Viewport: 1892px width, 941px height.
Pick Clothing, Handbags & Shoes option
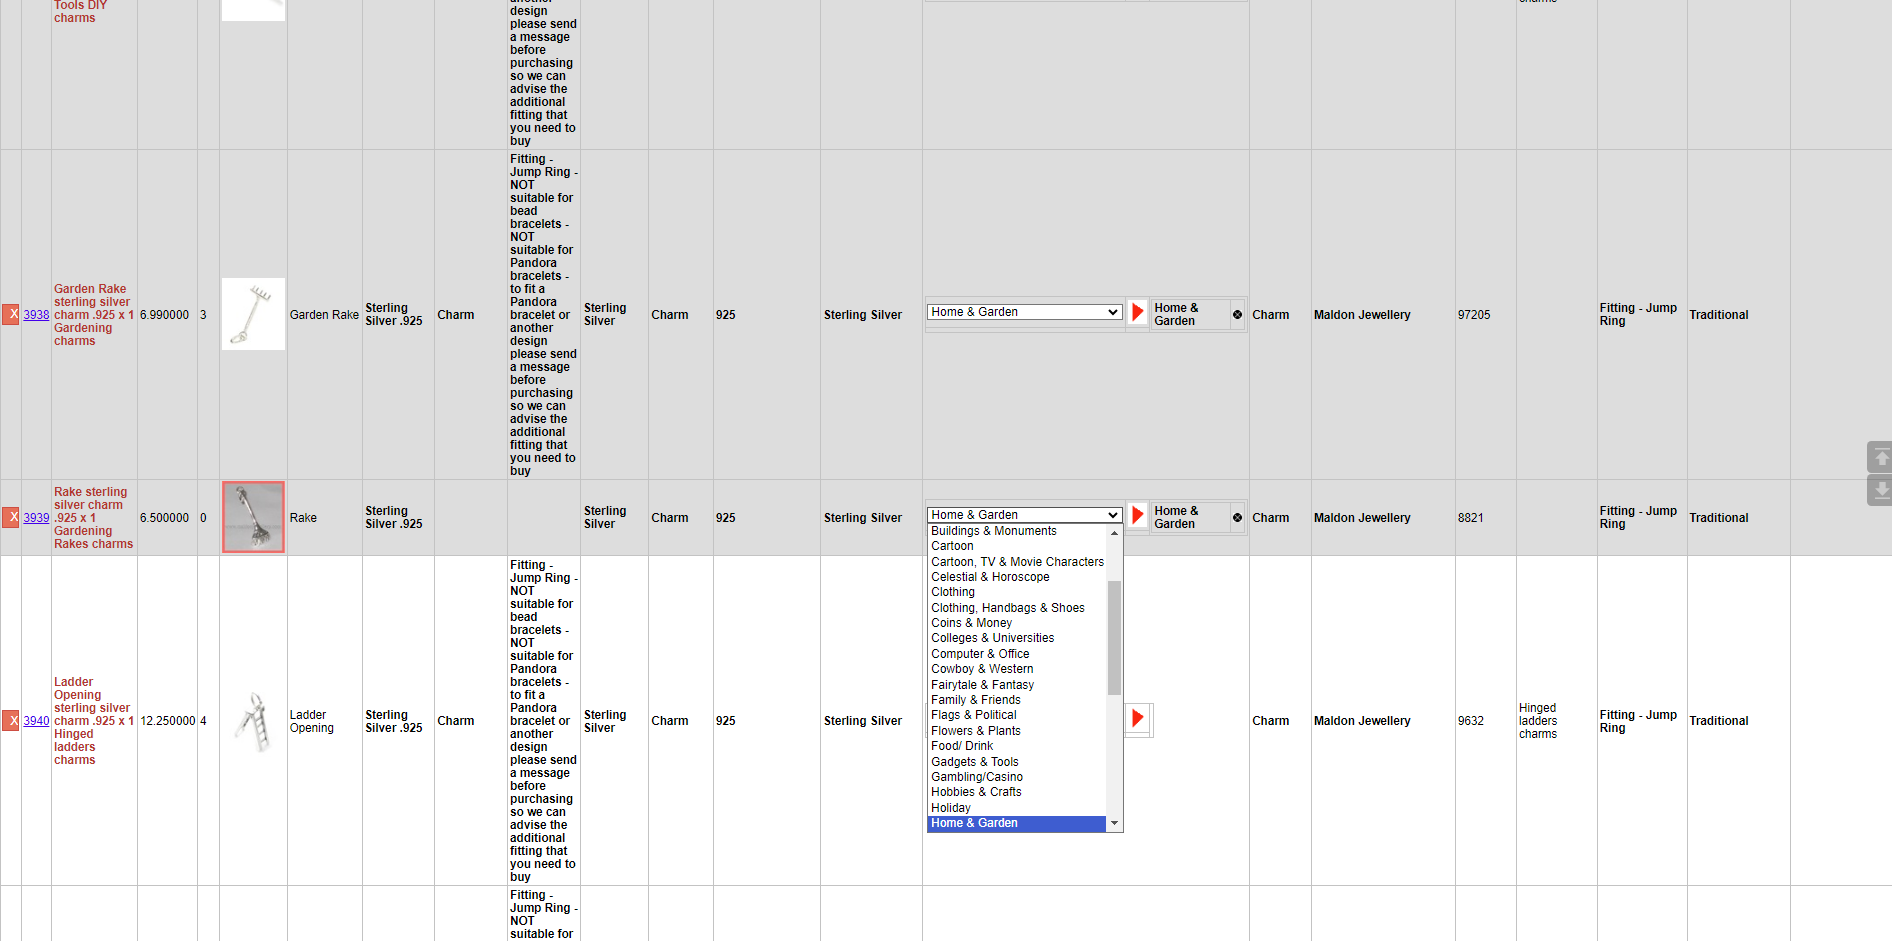tap(1016, 608)
